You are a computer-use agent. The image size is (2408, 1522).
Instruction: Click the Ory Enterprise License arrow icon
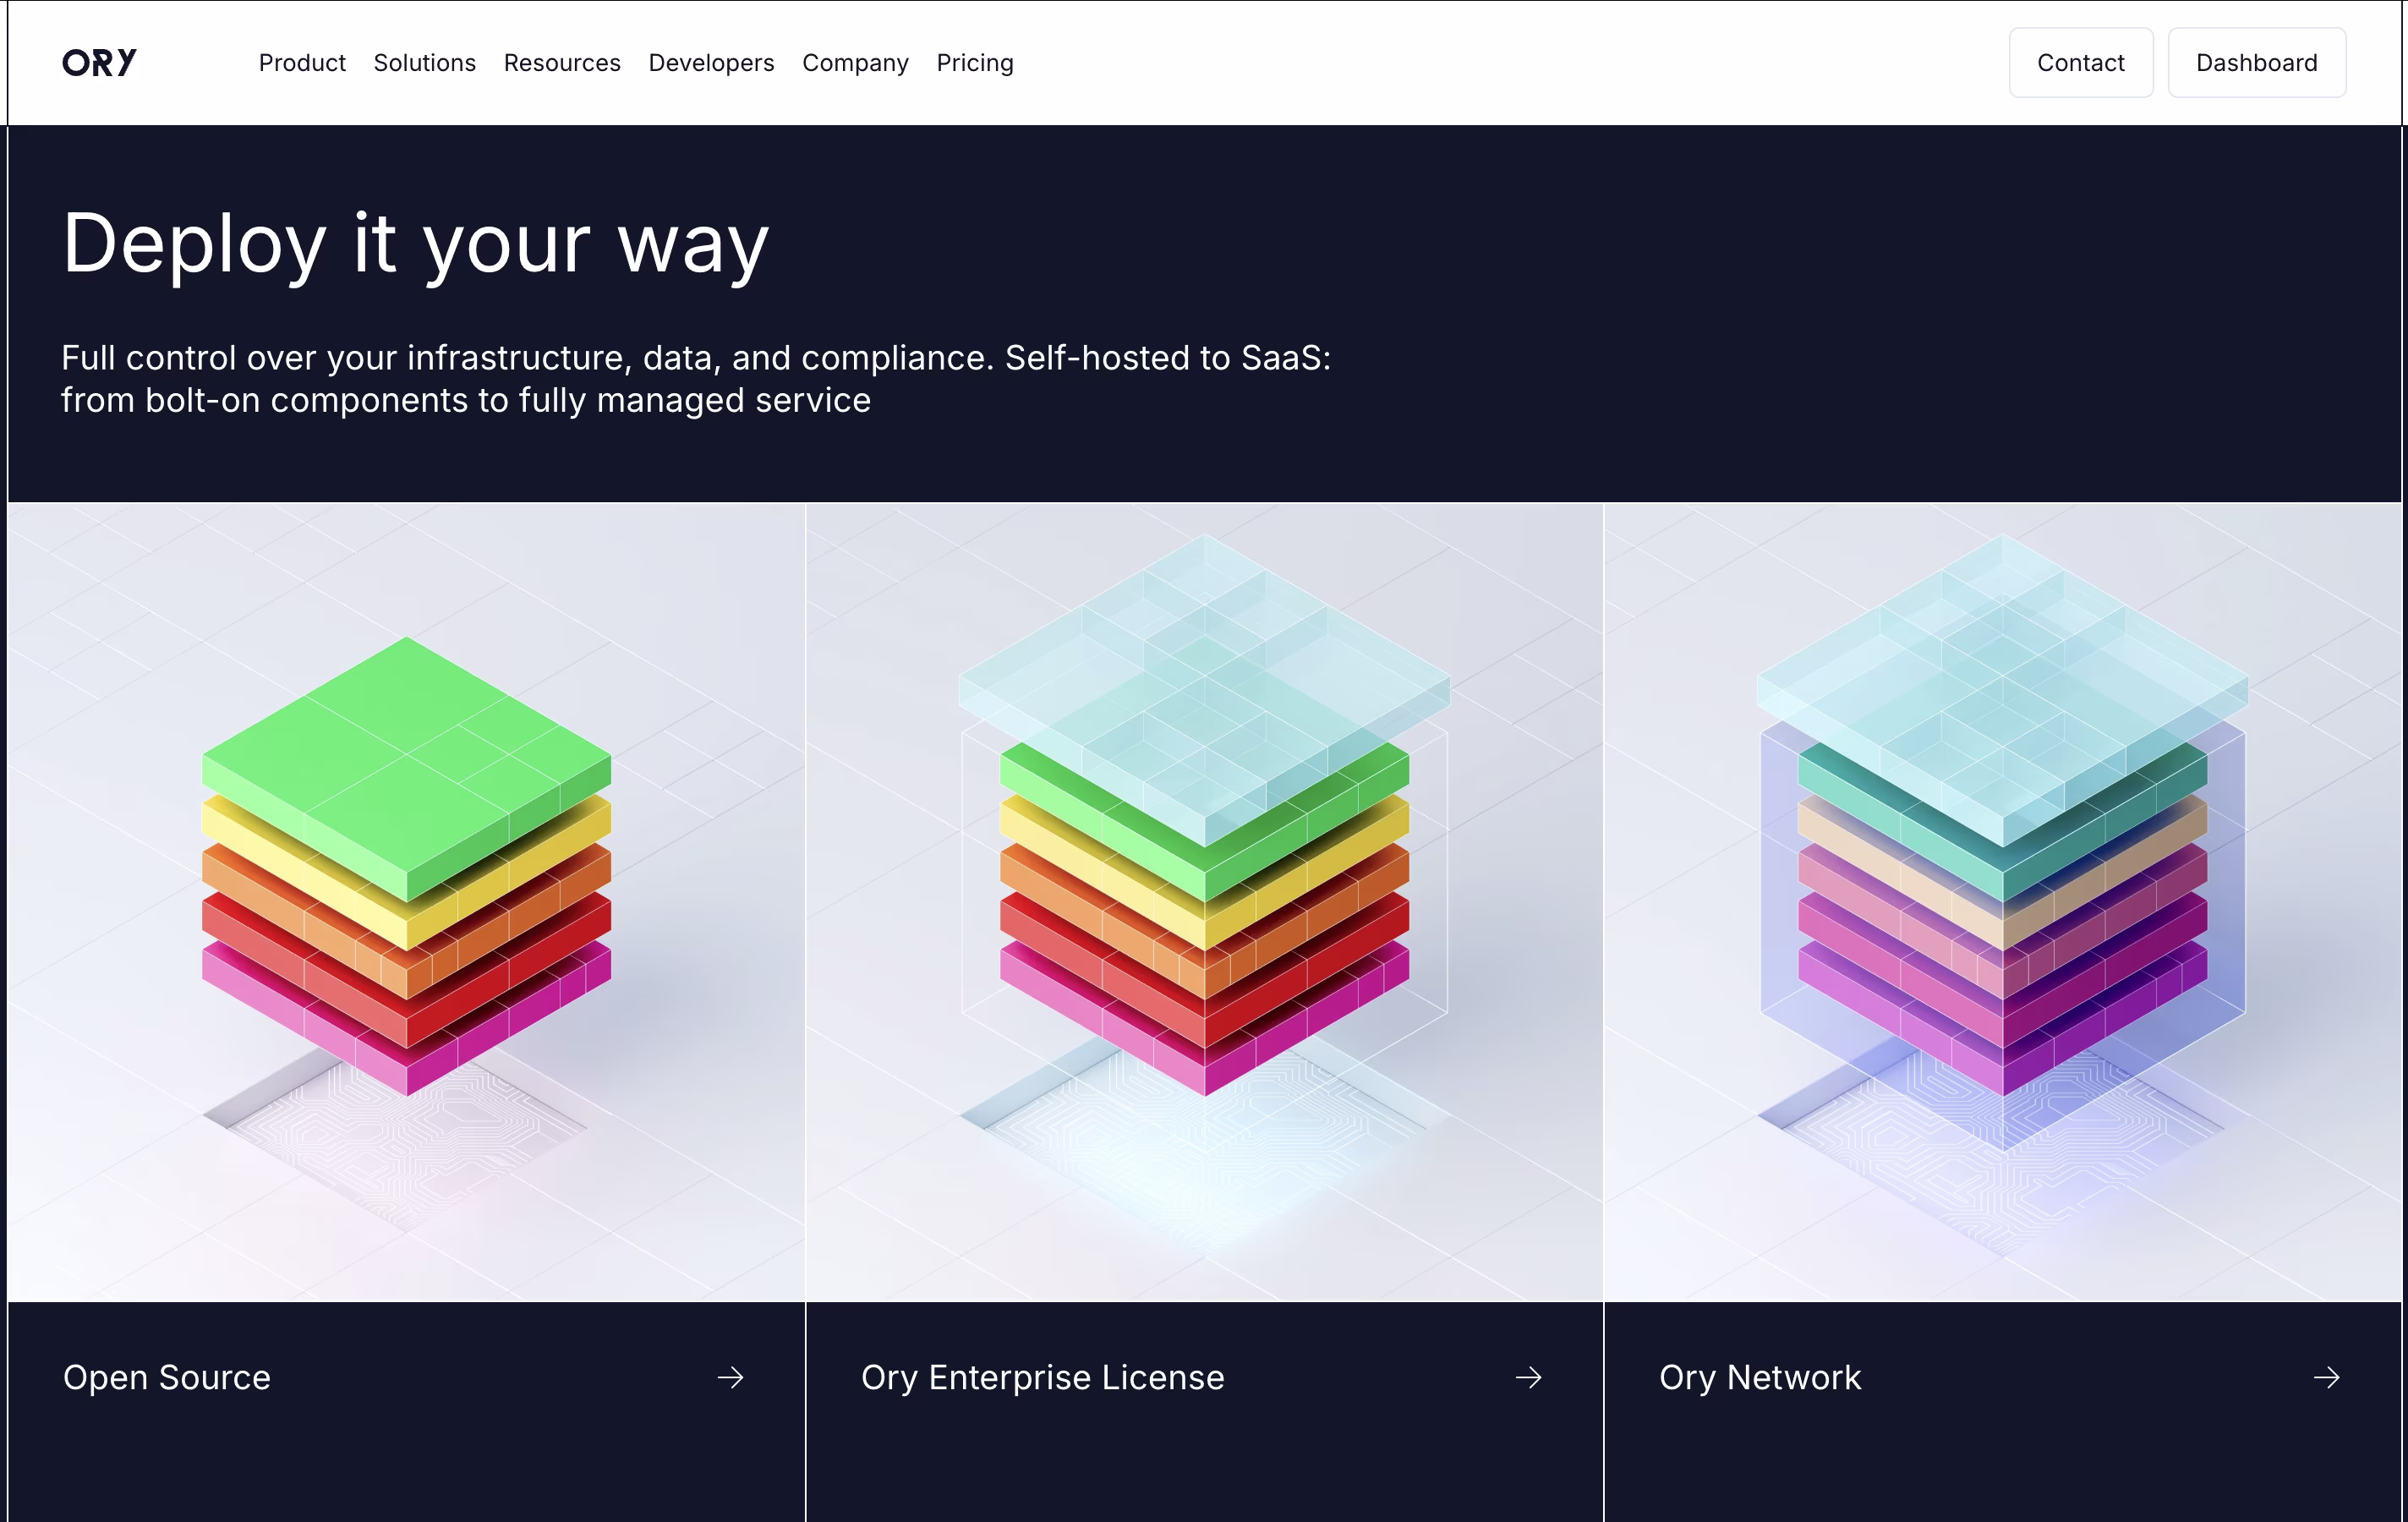pos(1528,1378)
